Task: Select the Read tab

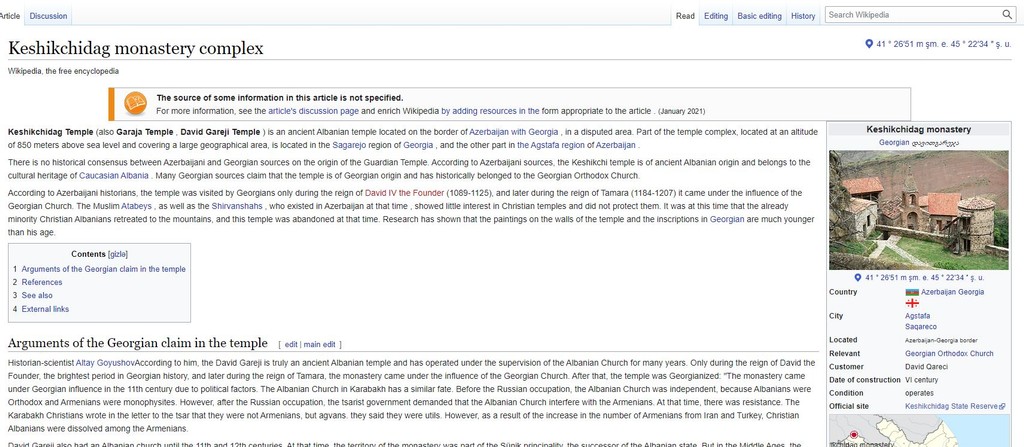Action: [x=685, y=16]
